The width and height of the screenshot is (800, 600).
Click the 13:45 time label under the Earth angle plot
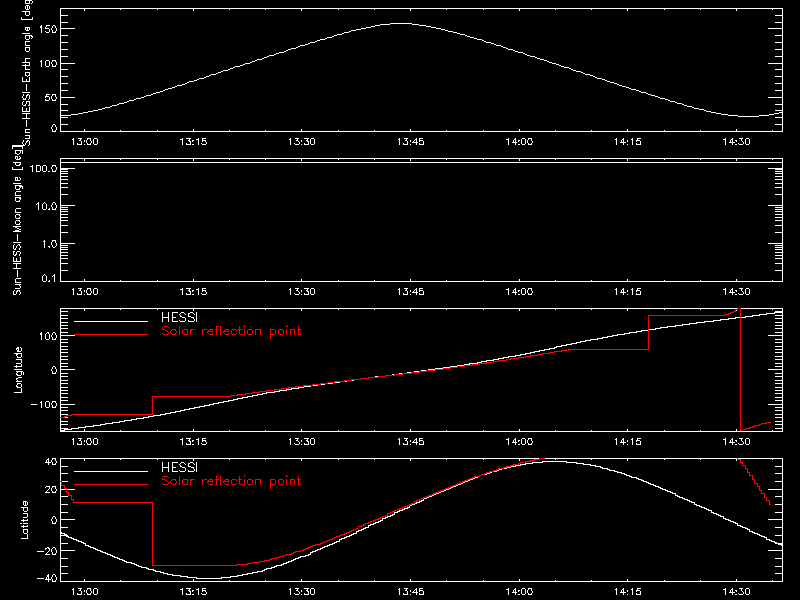(411, 142)
